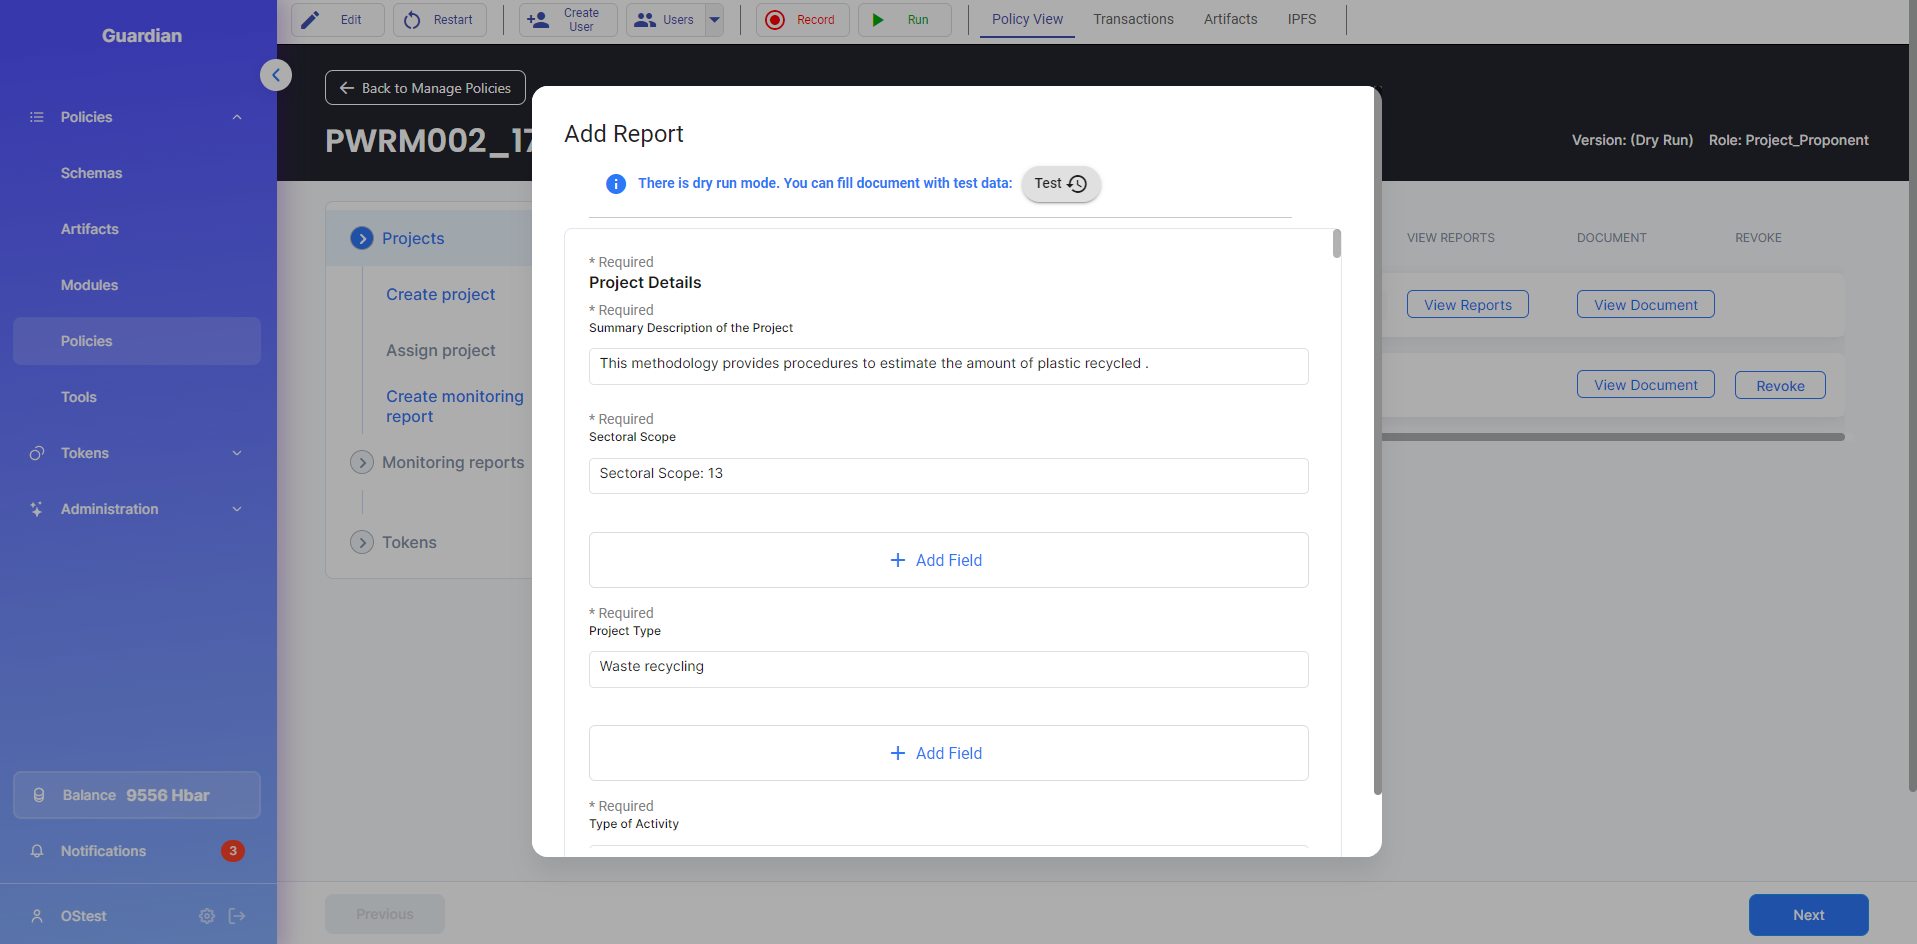The height and width of the screenshot is (944, 1917).
Task: Click the Edit pencil icon
Action: [311, 20]
